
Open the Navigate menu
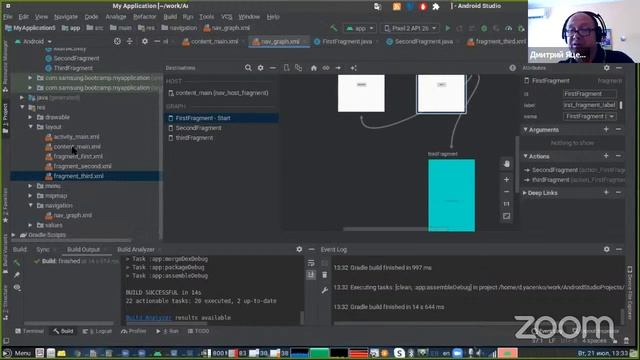click(66, 17)
